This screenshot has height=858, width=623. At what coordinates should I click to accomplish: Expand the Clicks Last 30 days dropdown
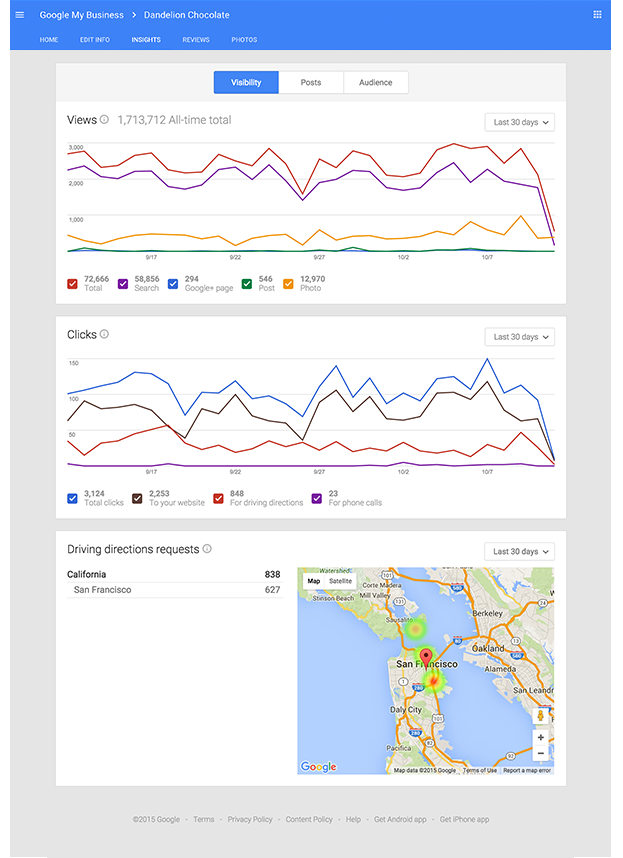pyautogui.click(x=520, y=337)
